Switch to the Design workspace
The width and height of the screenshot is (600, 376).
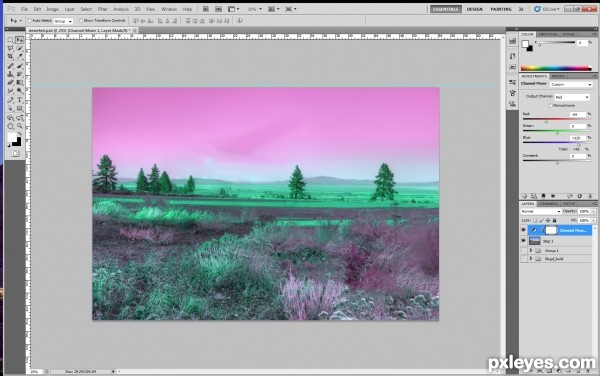point(474,9)
